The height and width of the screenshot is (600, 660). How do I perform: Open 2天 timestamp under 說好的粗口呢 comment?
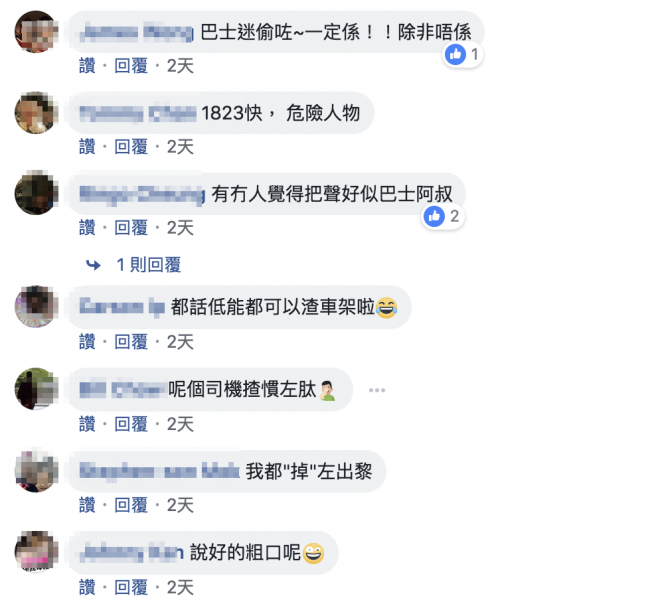(x=180, y=587)
